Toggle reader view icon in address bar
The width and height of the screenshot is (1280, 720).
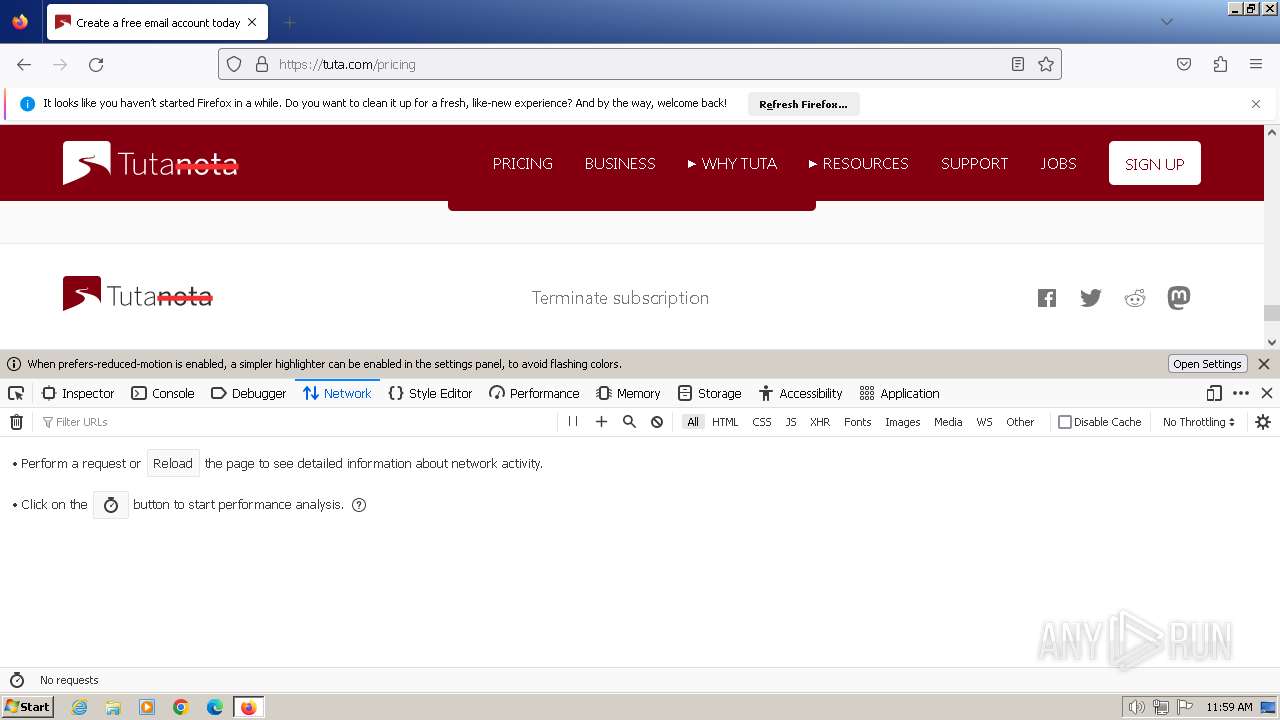[1018, 64]
